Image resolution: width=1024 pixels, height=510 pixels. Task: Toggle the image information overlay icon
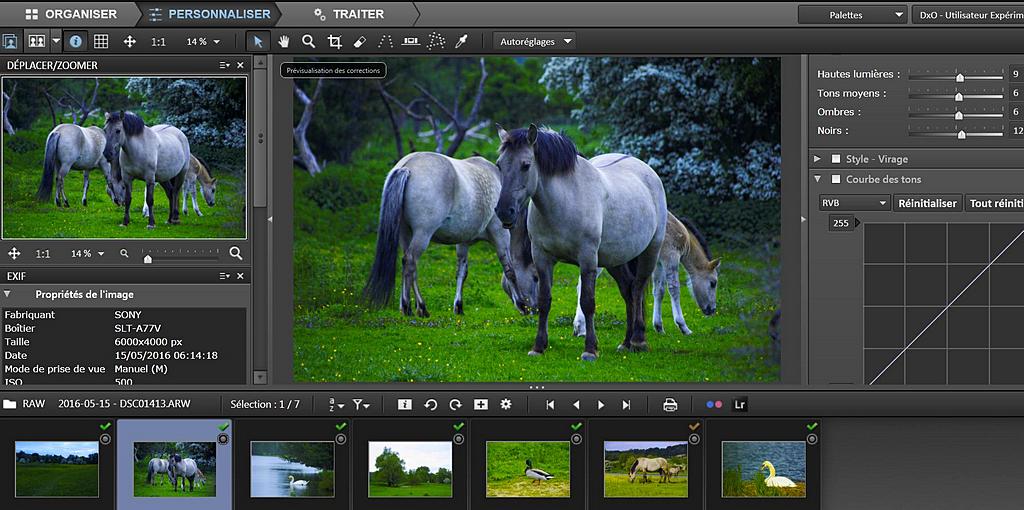point(76,42)
